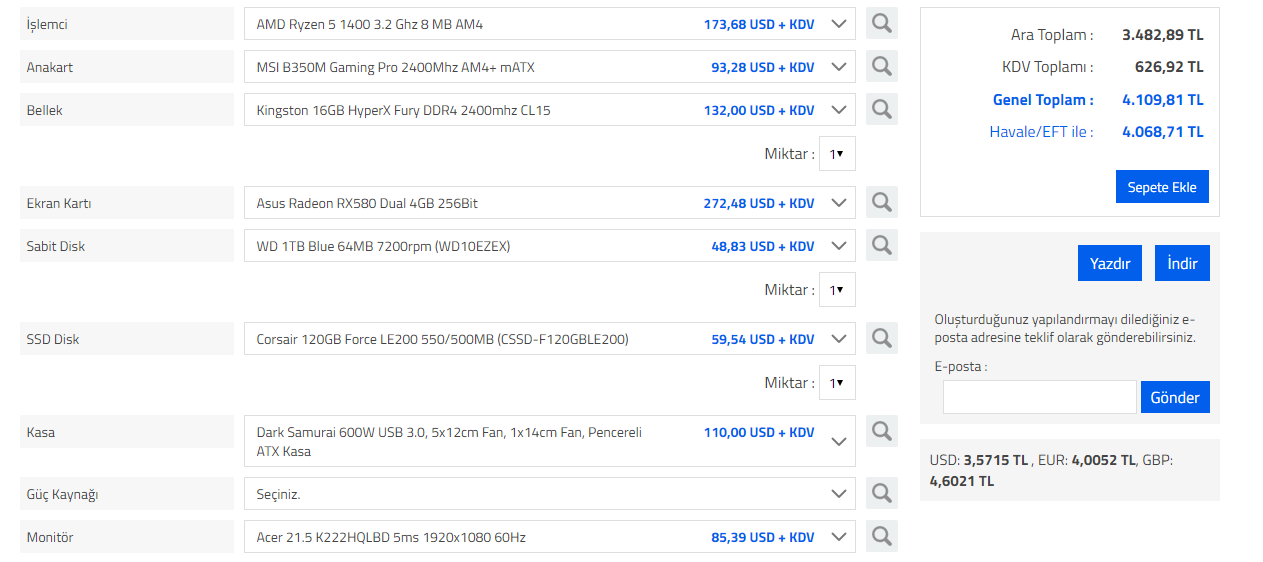The height and width of the screenshot is (562, 1263).
Task: Click the Monitör row magnifier icon
Action: tap(881, 536)
